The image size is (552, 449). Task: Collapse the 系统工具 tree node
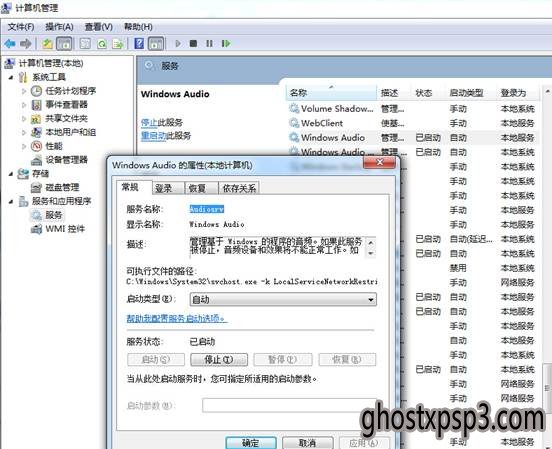pos(11,77)
